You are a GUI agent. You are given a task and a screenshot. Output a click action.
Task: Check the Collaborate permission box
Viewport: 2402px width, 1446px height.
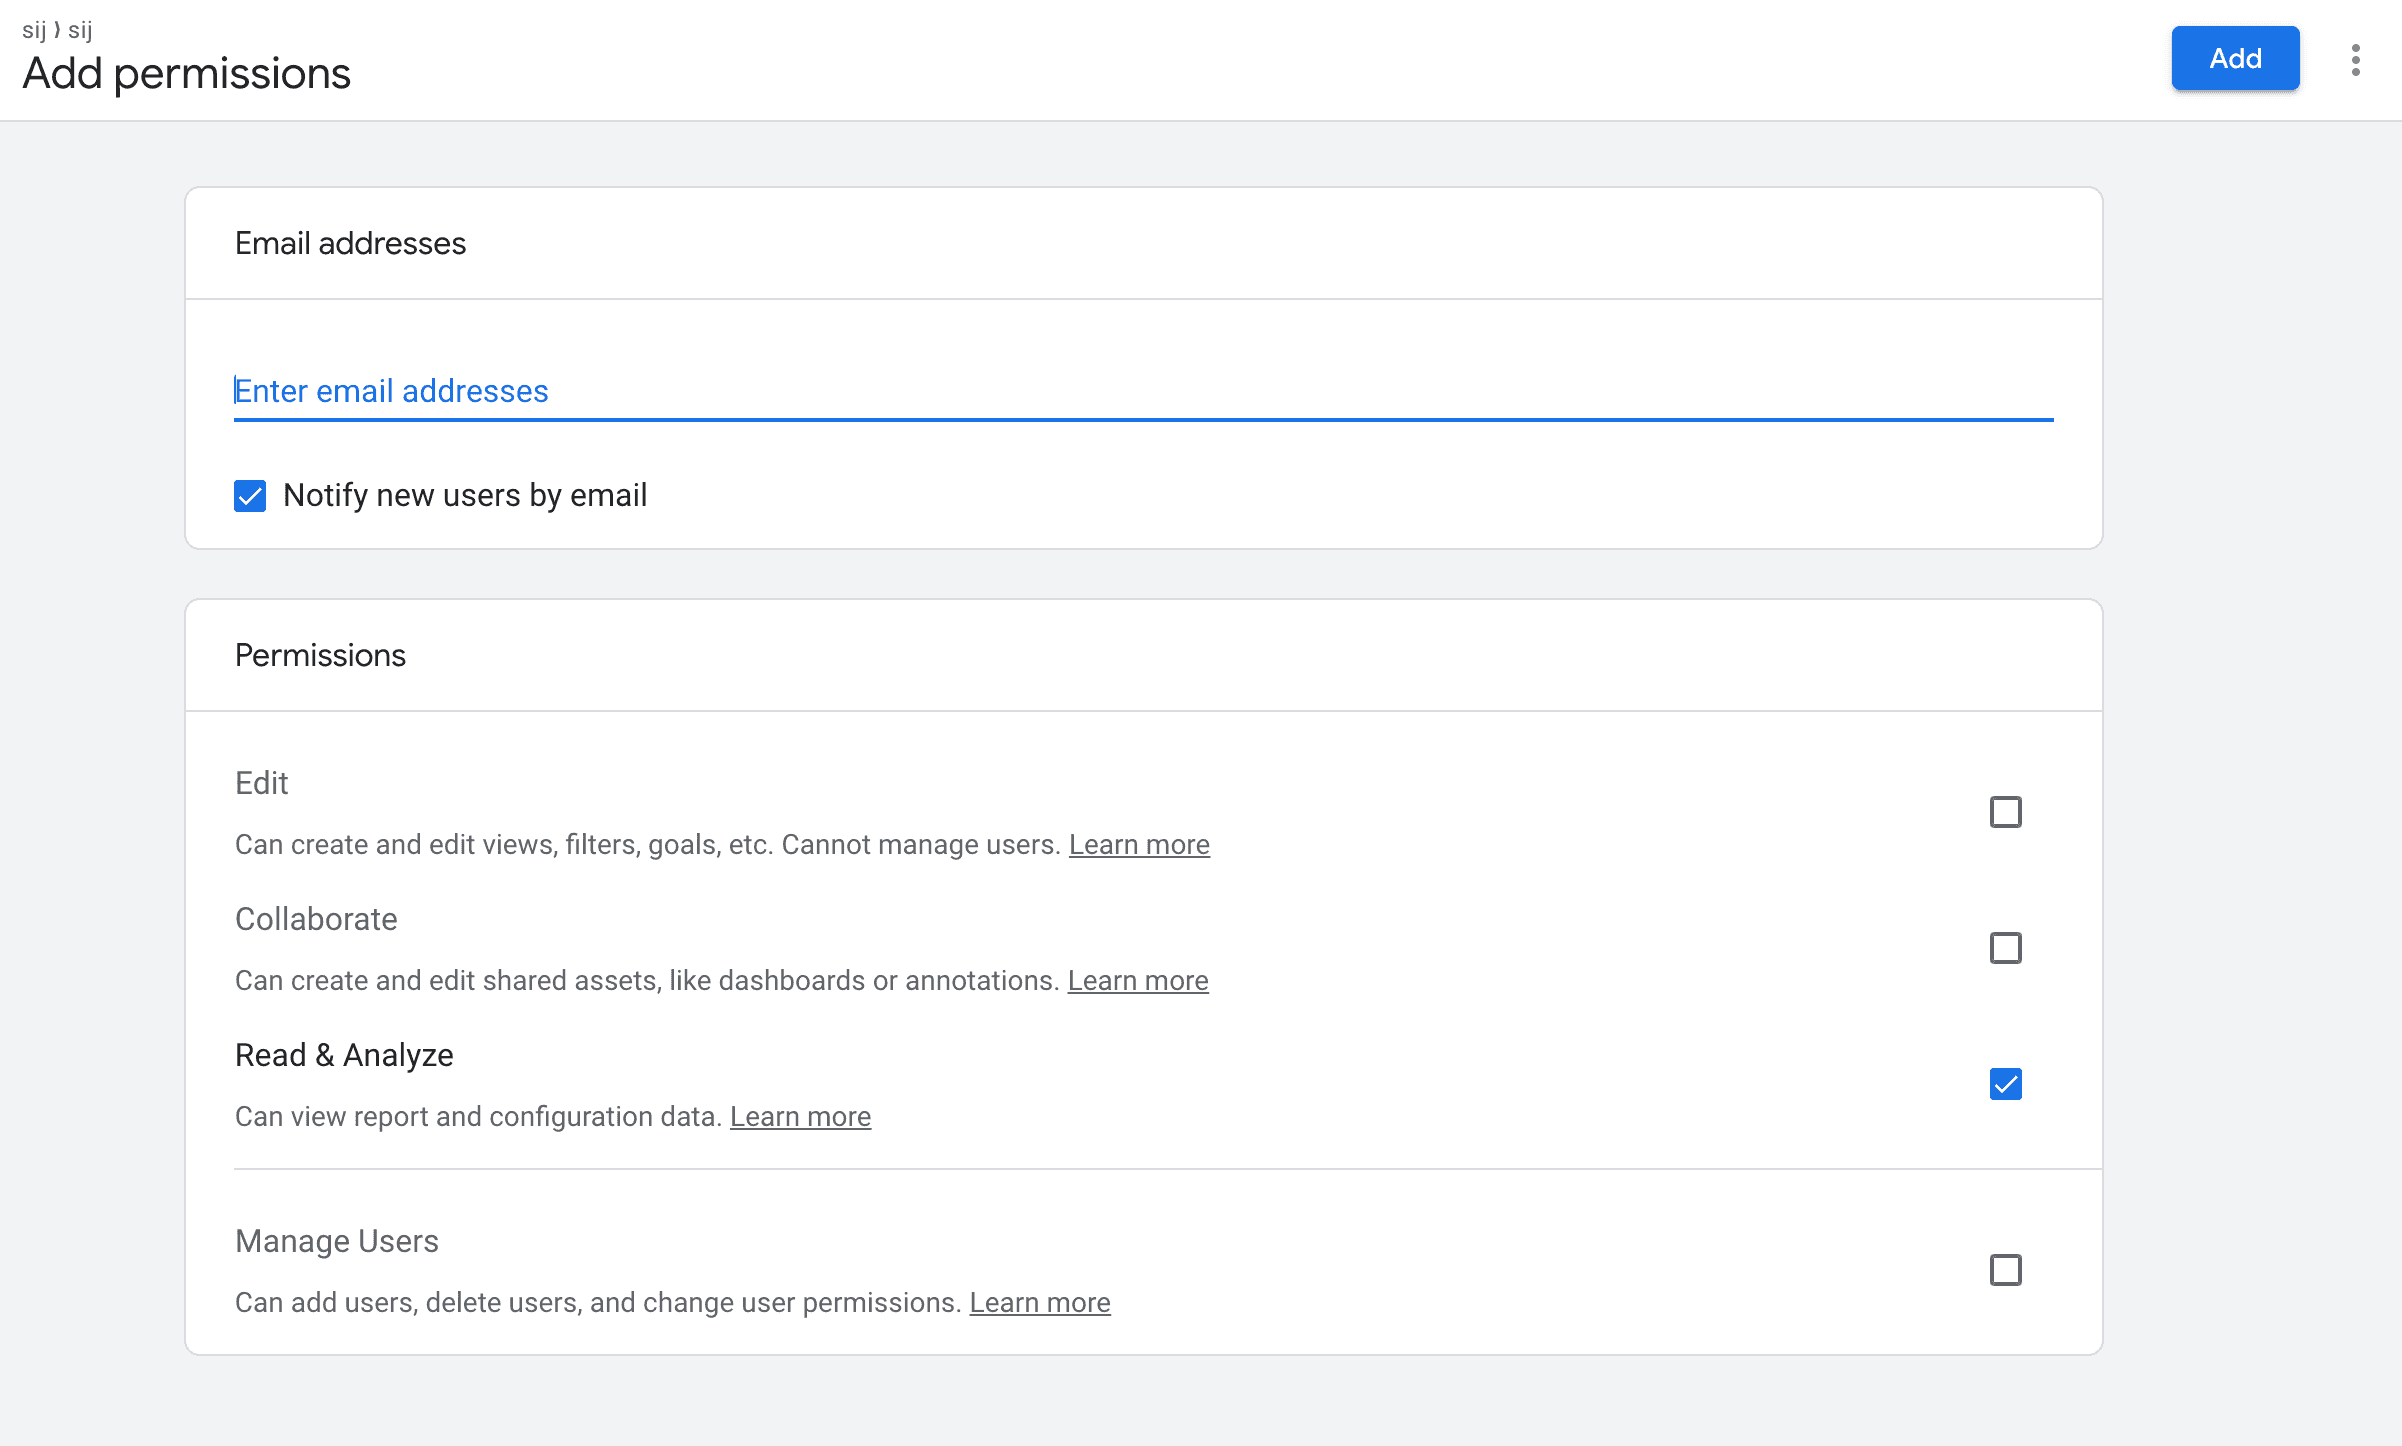[2005, 948]
